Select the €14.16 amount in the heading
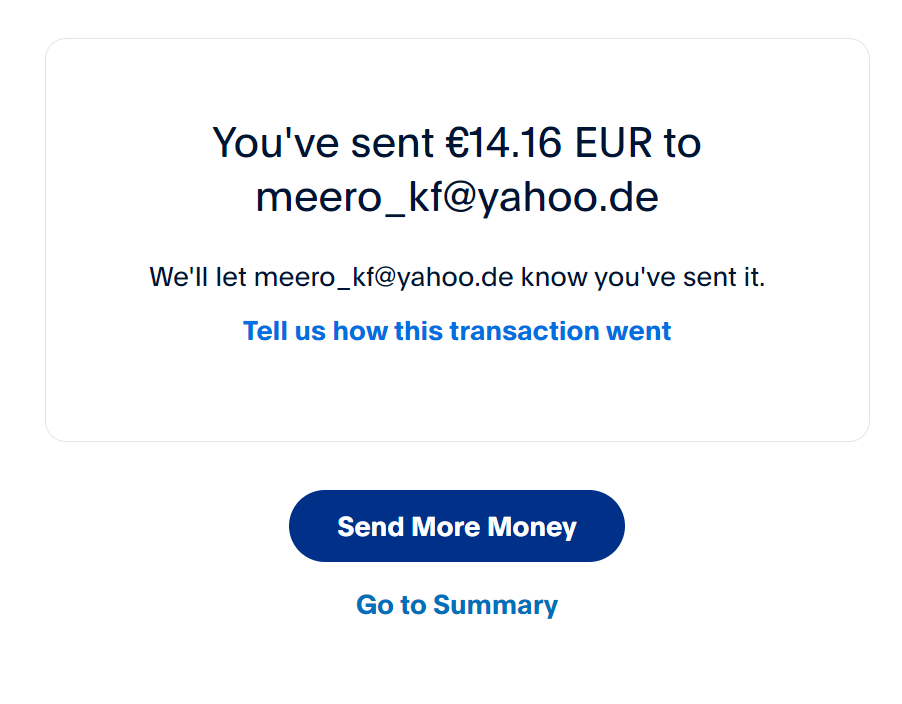Image resolution: width=902 pixels, height=704 pixels. [504, 143]
